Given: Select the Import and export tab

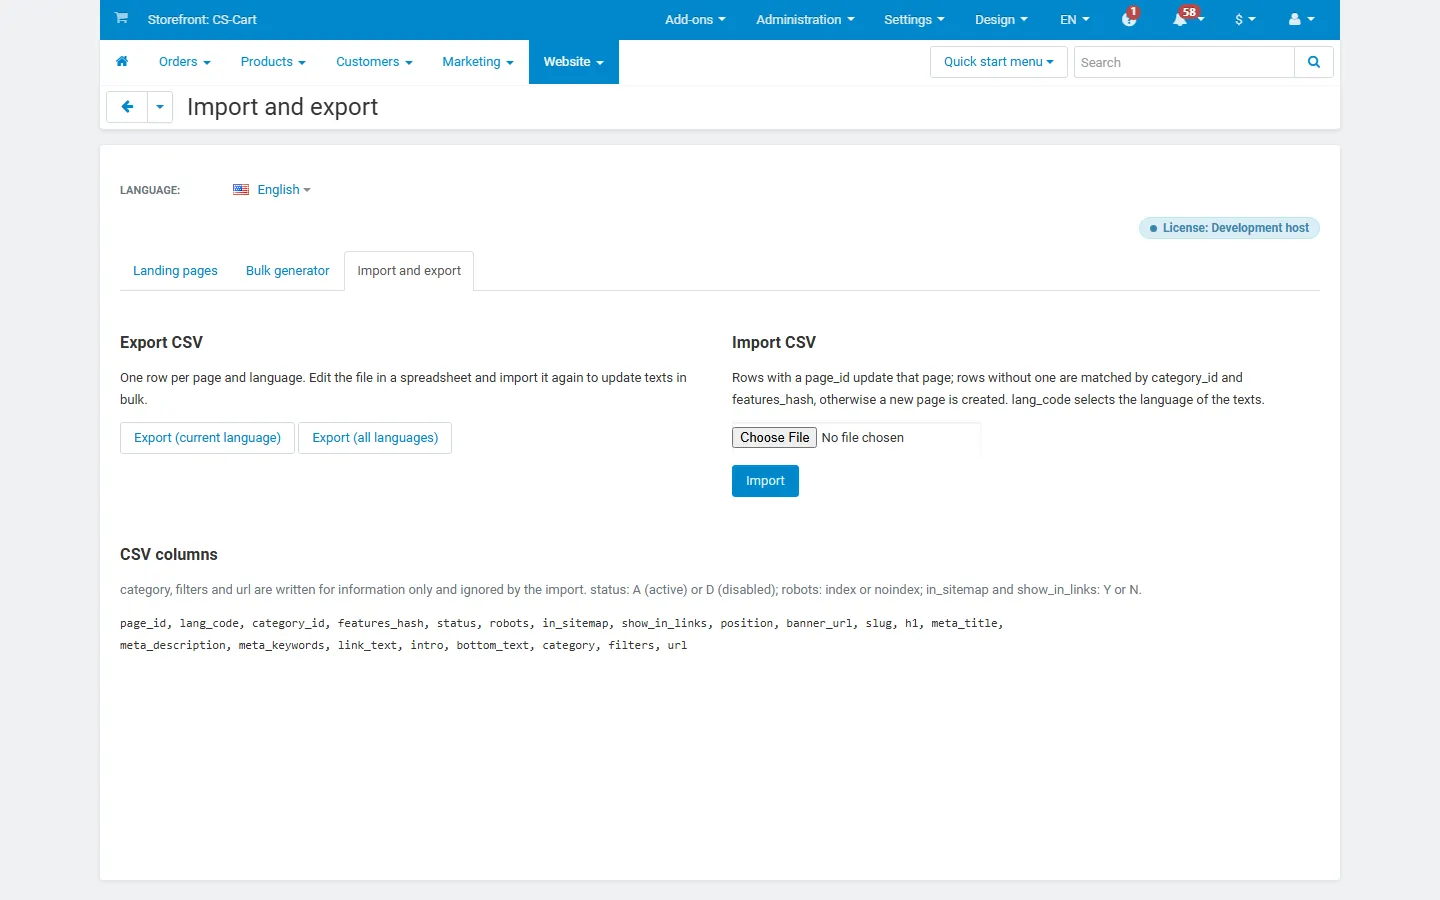Looking at the screenshot, I should pos(409,271).
